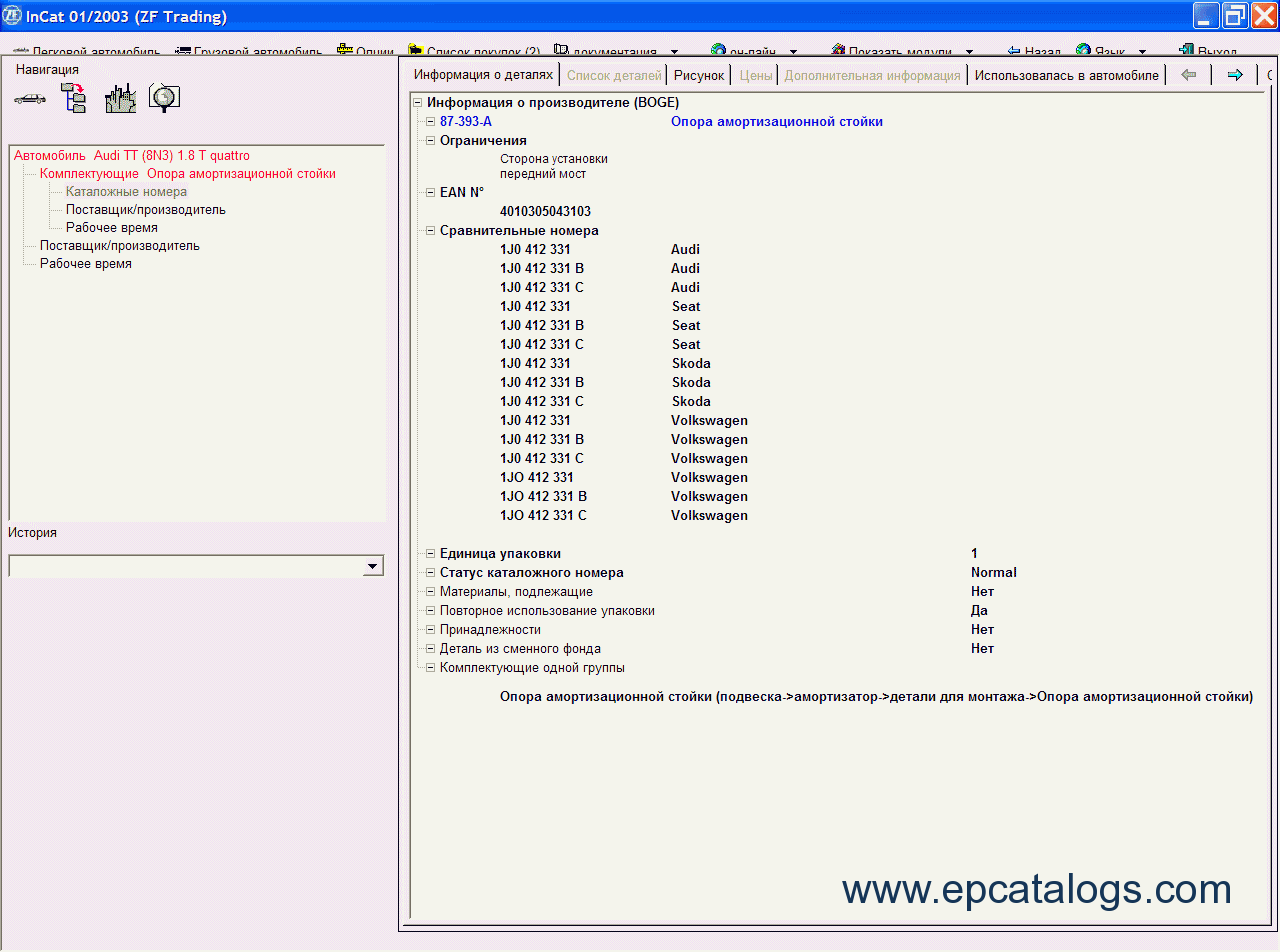
Task: Select top-level Рабочее время under Автомобиль
Action: tap(86, 263)
